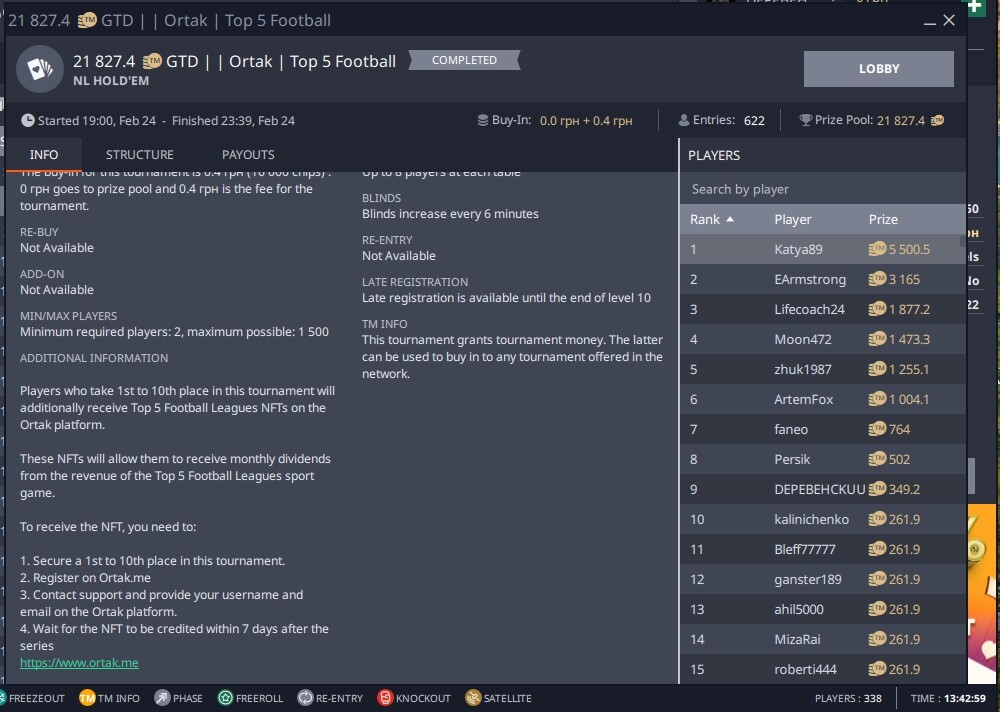Image resolution: width=1000 pixels, height=712 pixels.
Task: Click TM coin icon in Katya89's prize
Action: [878, 249]
